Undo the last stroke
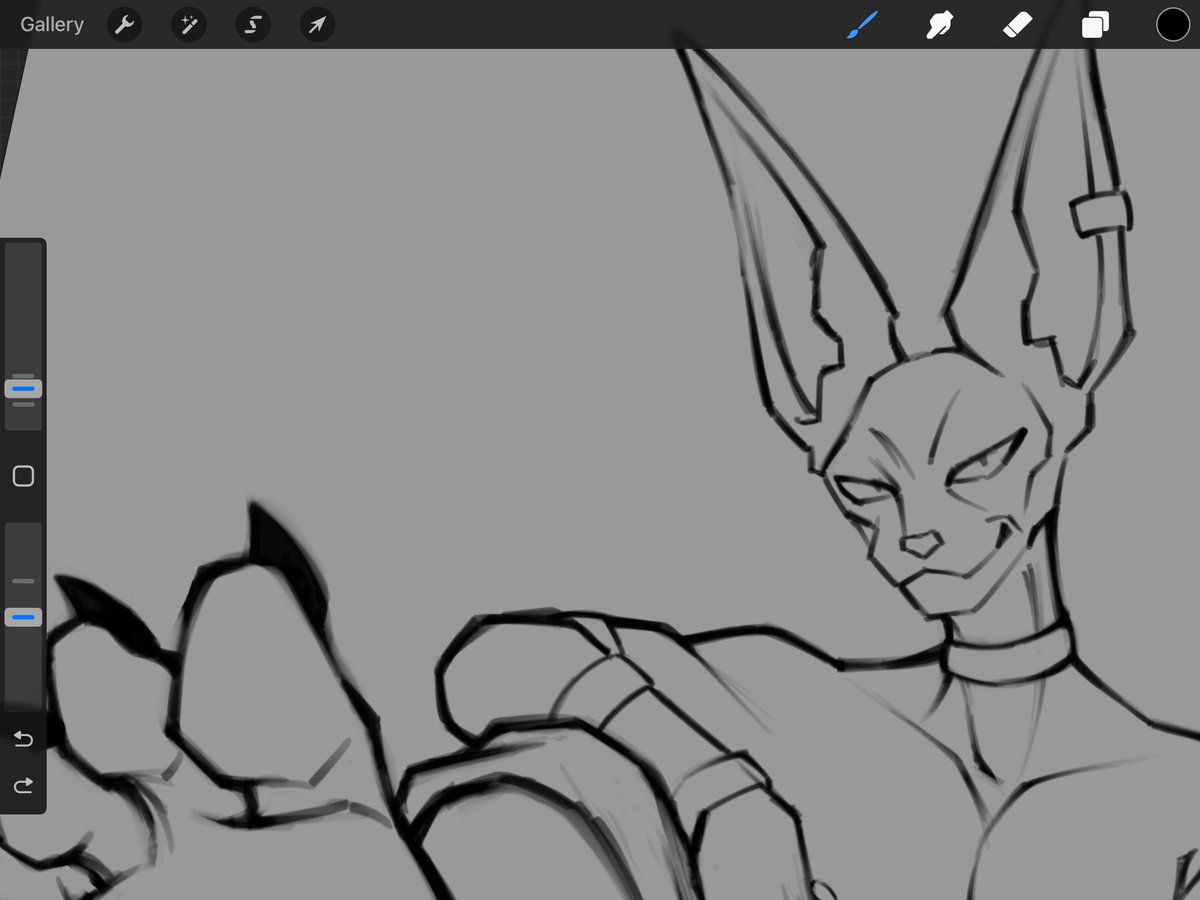This screenshot has width=1200, height=900. tap(23, 739)
